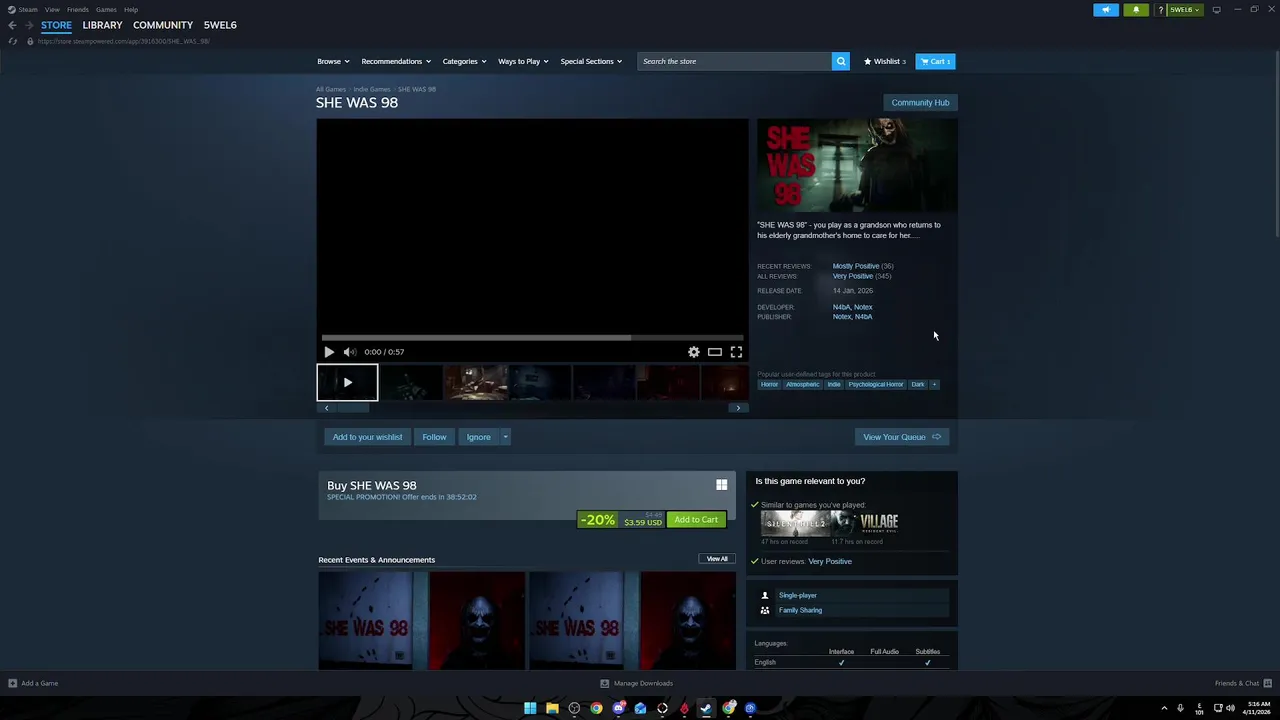This screenshot has width=1280, height=720.
Task: Focus the Search the store field
Action: [x=735, y=61]
